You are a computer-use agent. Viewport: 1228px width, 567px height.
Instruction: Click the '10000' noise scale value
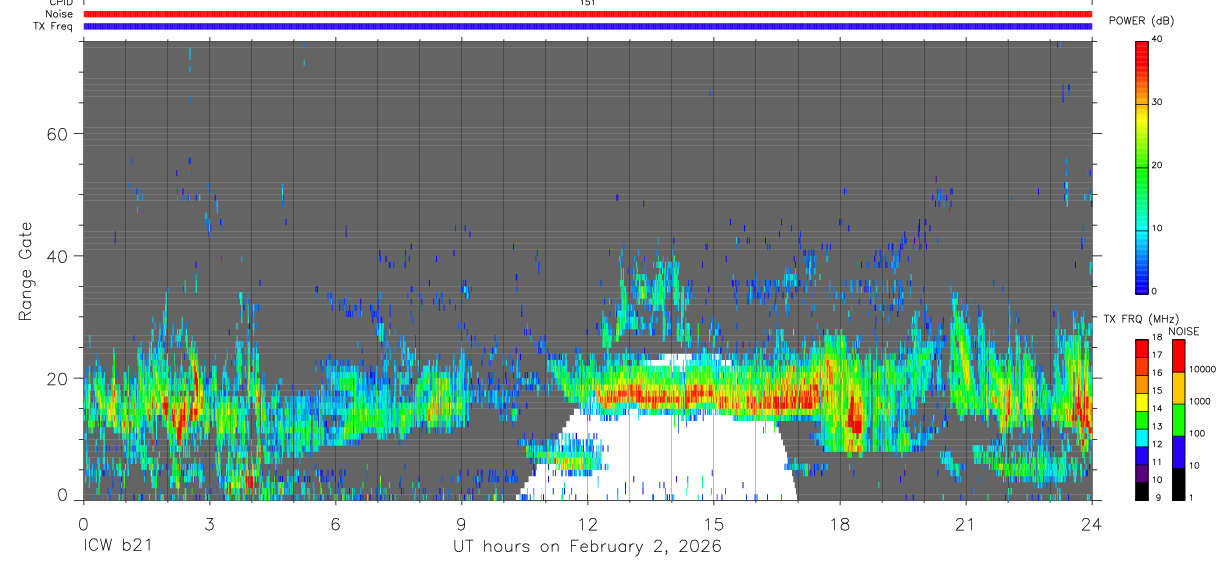(x=1204, y=369)
